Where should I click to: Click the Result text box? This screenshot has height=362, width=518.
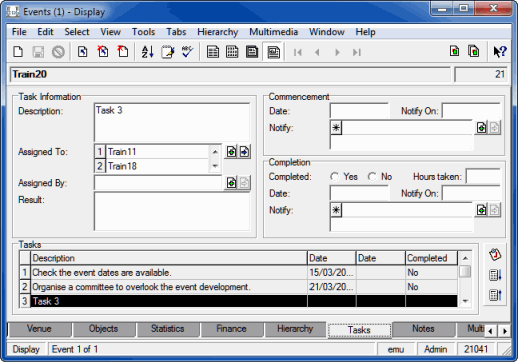pos(172,211)
